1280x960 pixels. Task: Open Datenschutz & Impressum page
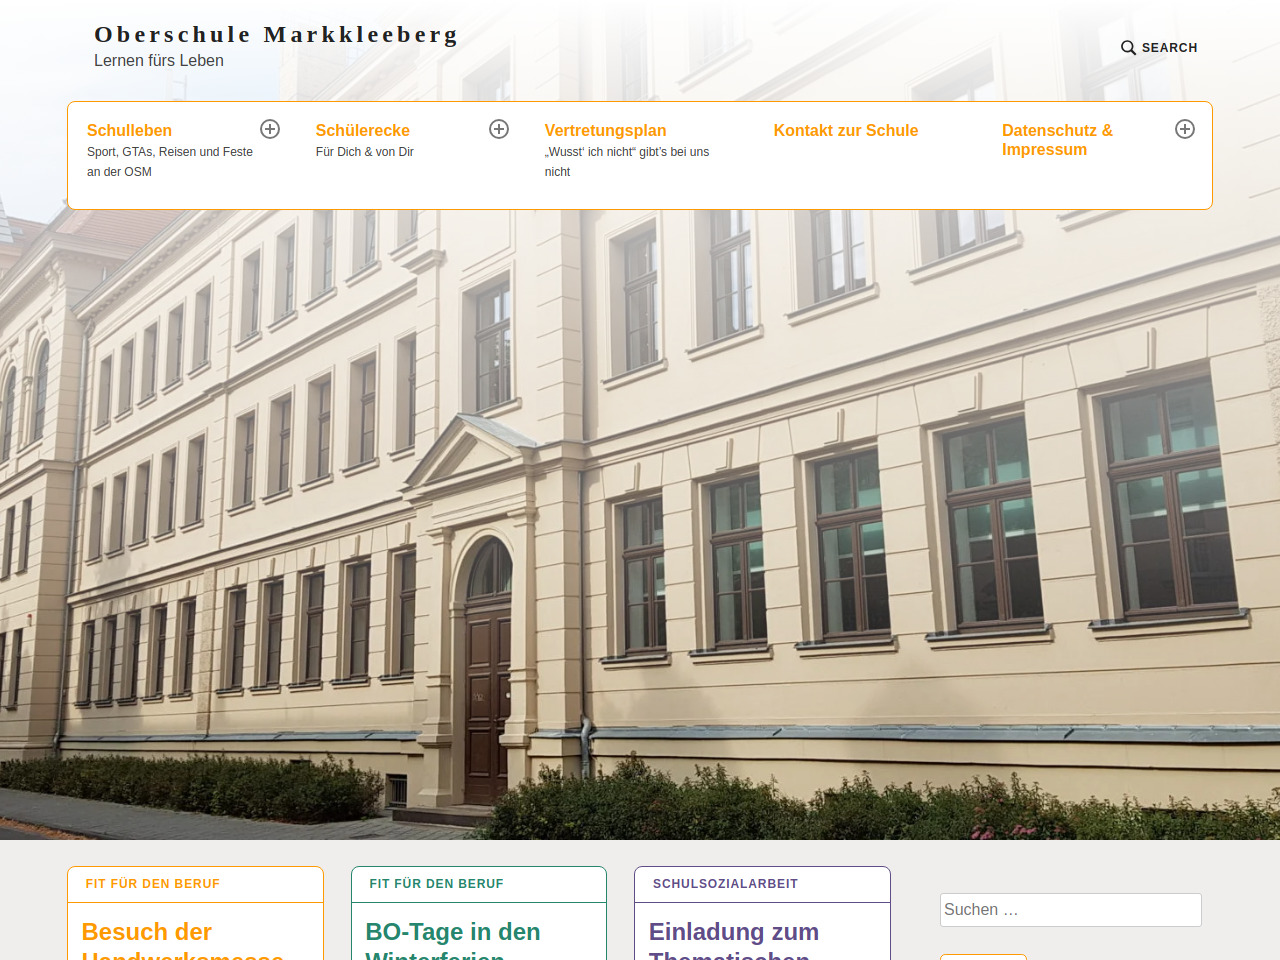[x=1057, y=140]
